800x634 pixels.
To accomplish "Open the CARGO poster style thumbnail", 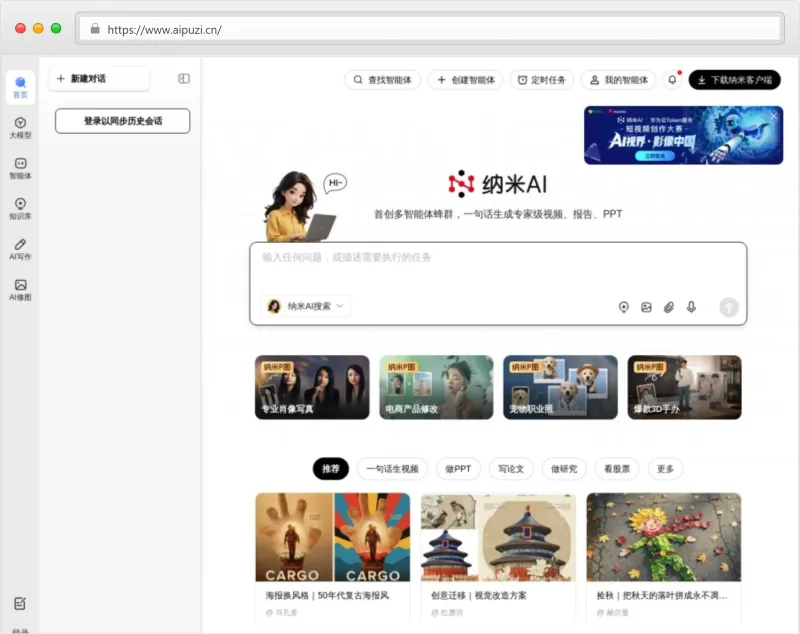I will click(x=333, y=537).
